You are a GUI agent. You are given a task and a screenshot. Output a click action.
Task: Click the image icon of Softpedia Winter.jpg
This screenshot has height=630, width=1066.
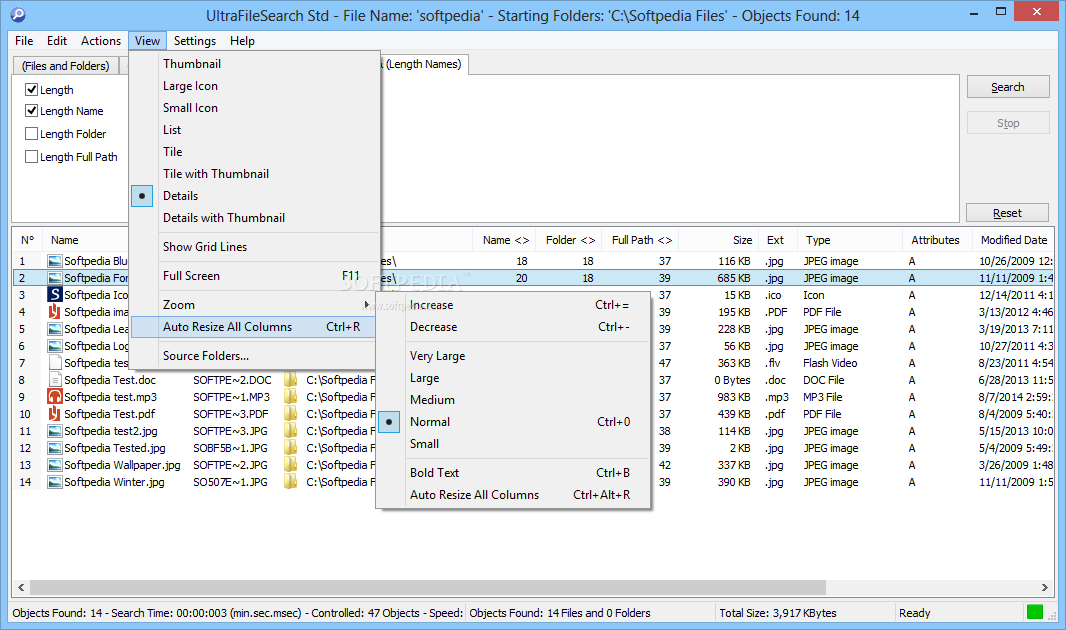54,482
